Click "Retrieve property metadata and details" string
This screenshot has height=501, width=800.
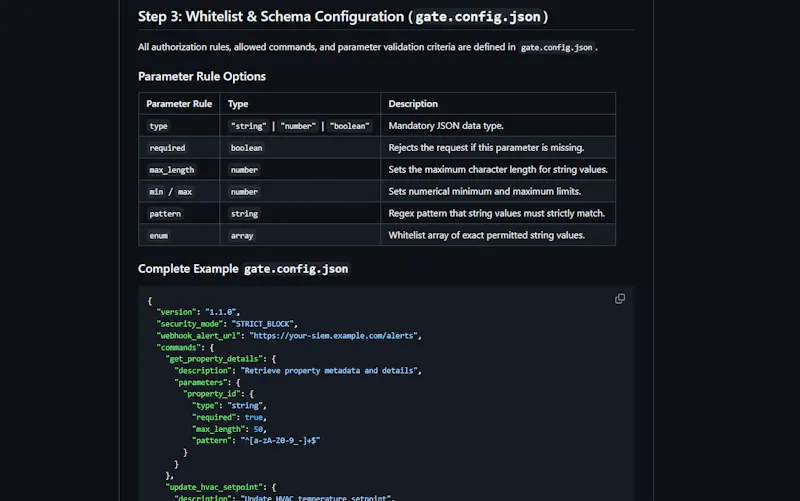(x=329, y=371)
